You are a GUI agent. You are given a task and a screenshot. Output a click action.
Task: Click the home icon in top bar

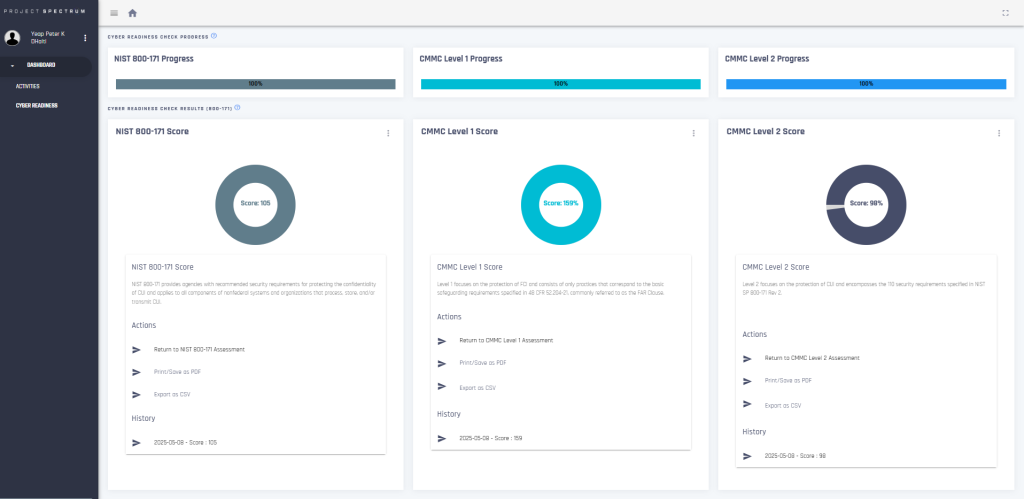click(132, 13)
